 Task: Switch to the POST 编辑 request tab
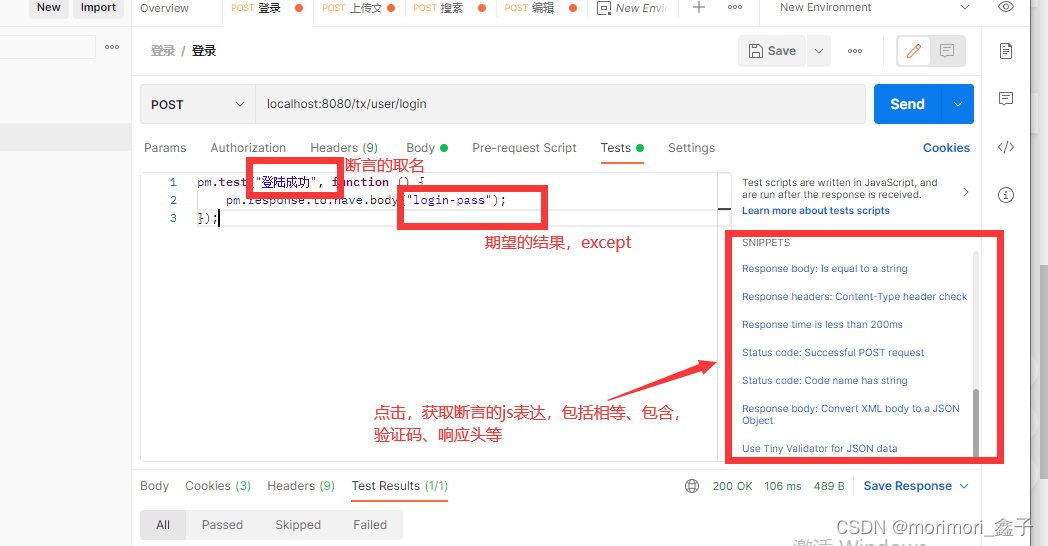[x=541, y=8]
